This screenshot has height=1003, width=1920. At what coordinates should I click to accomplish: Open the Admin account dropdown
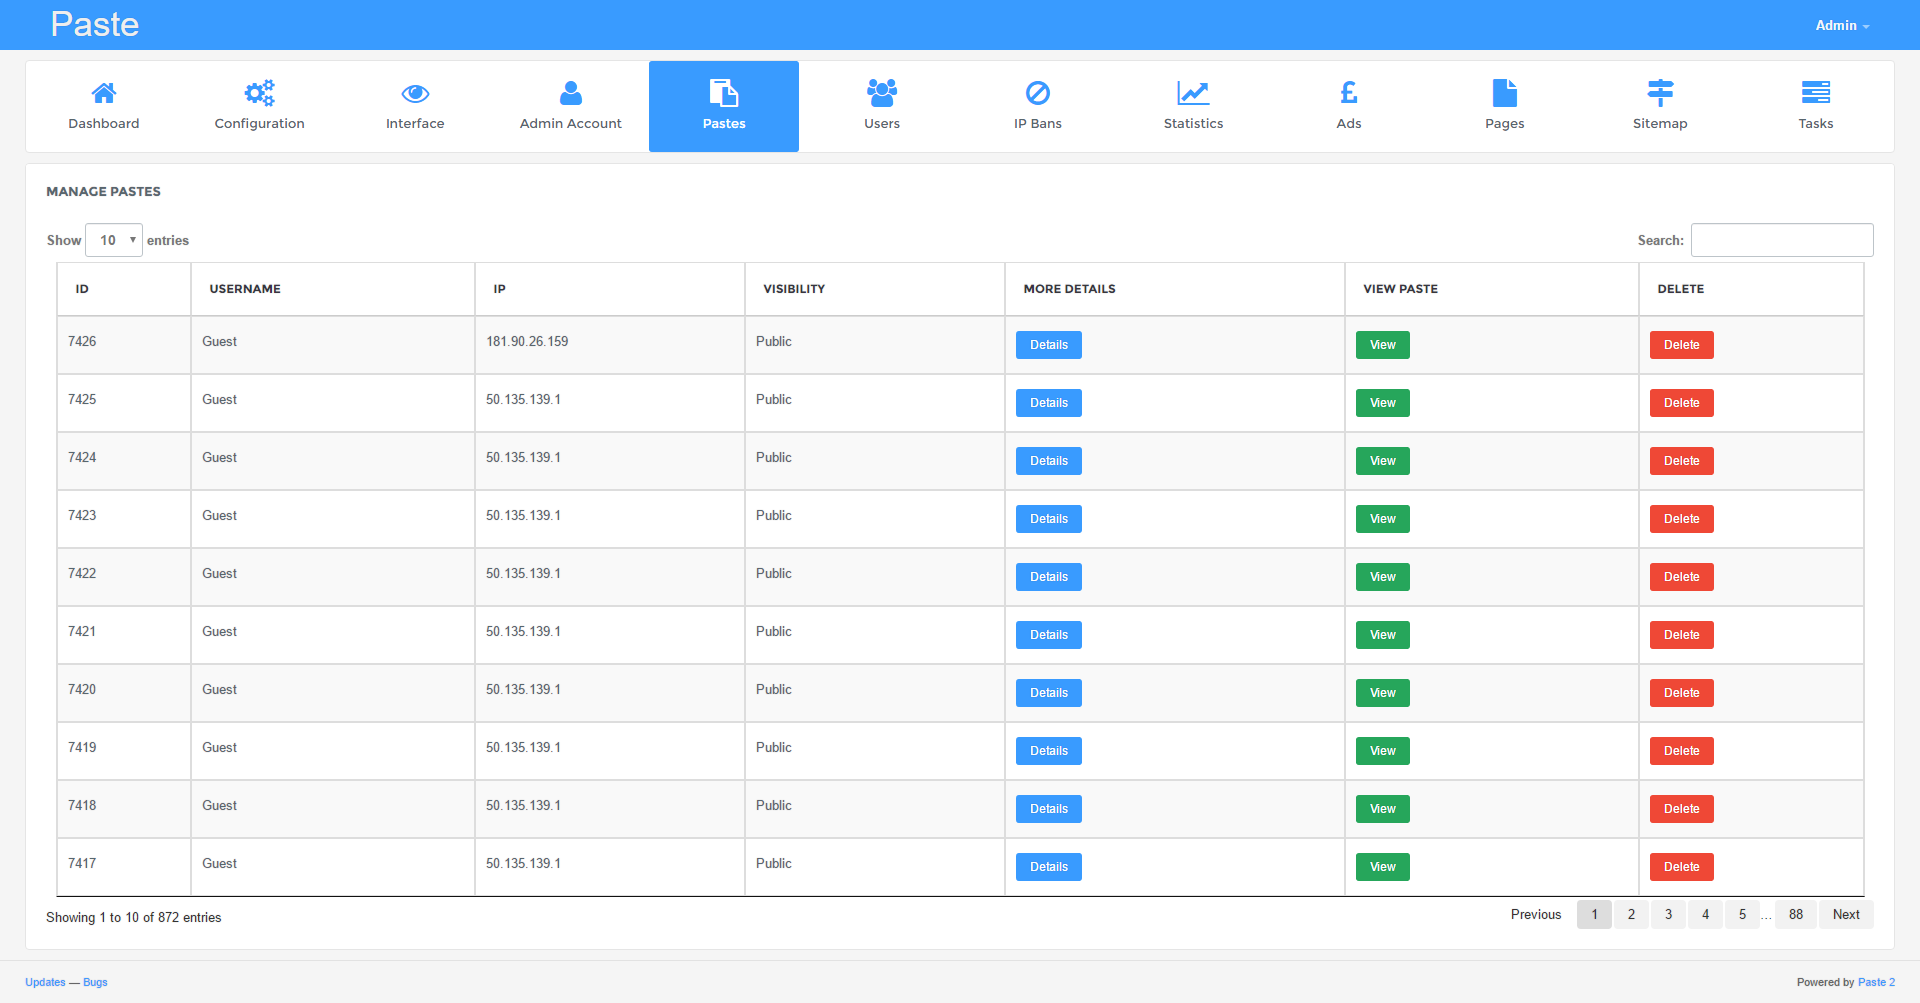(x=1841, y=25)
